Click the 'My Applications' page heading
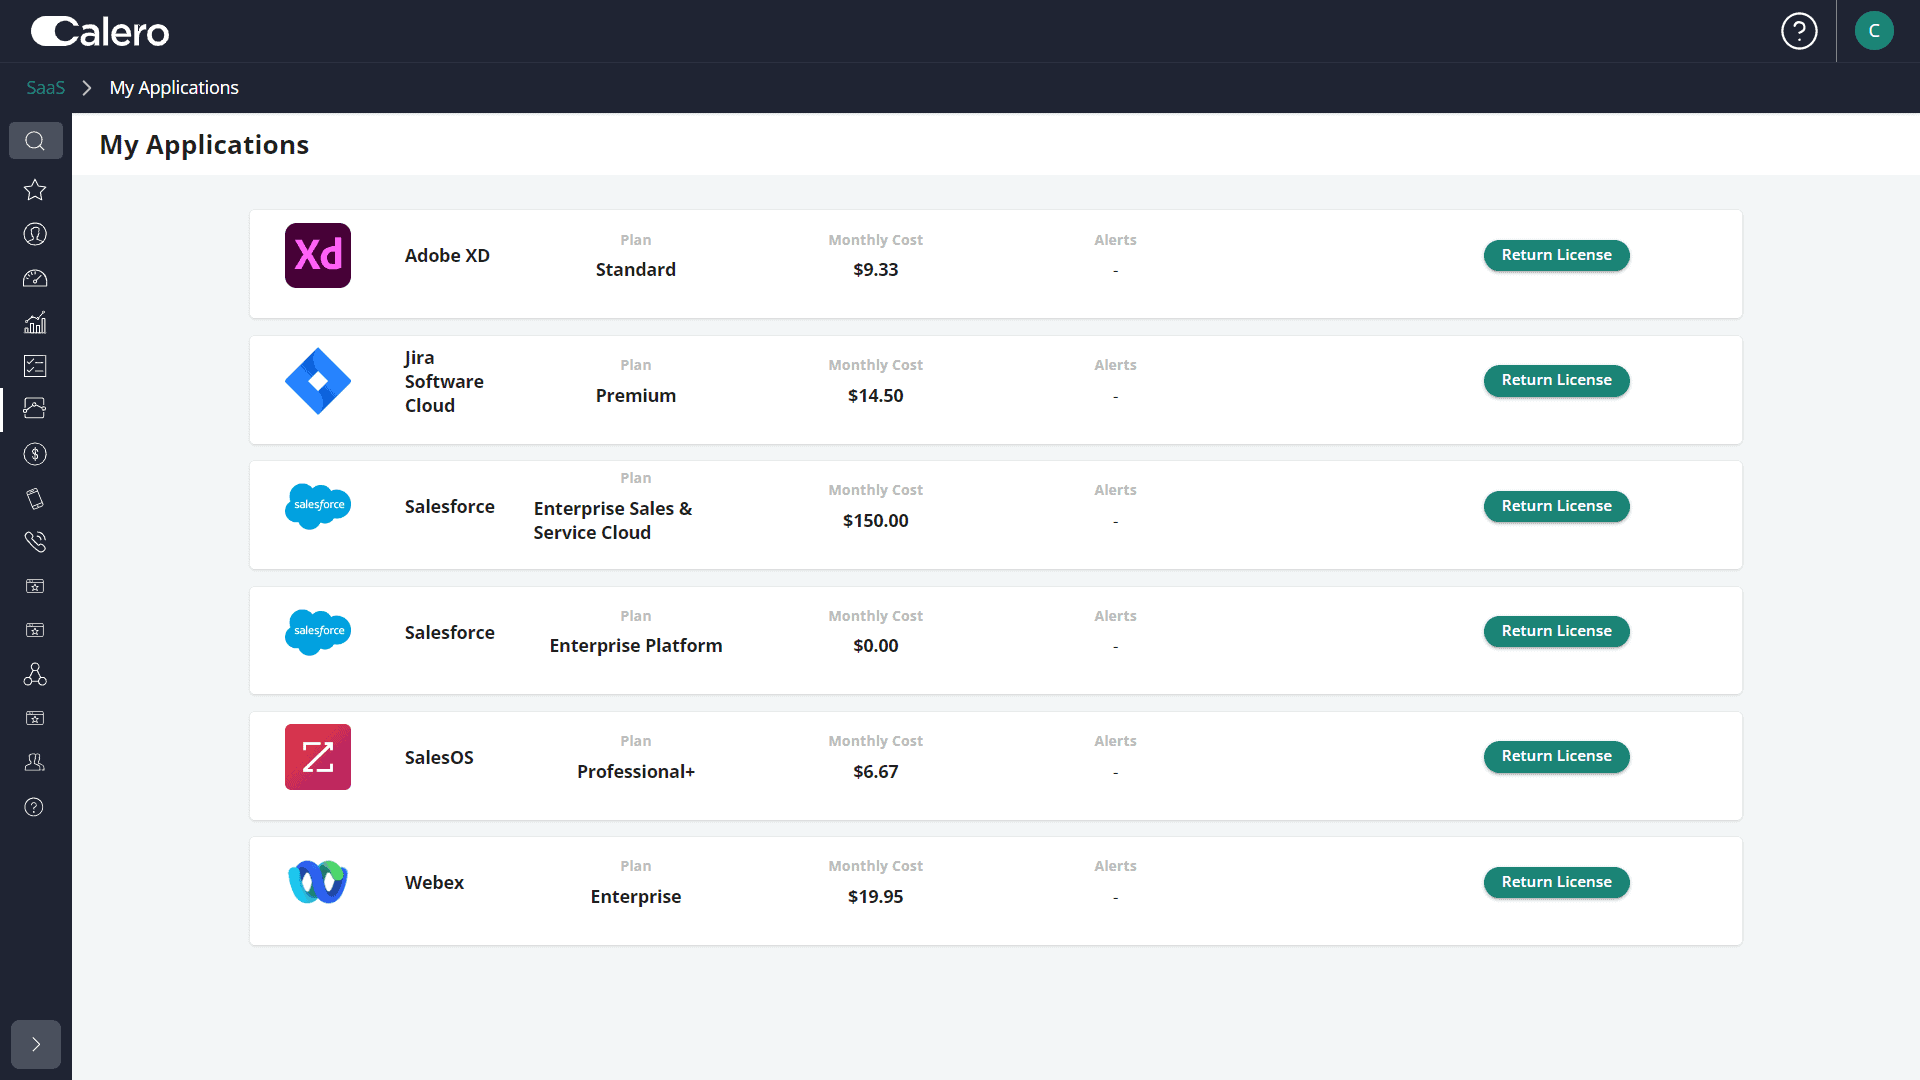This screenshot has height=1080, width=1920. click(x=204, y=145)
